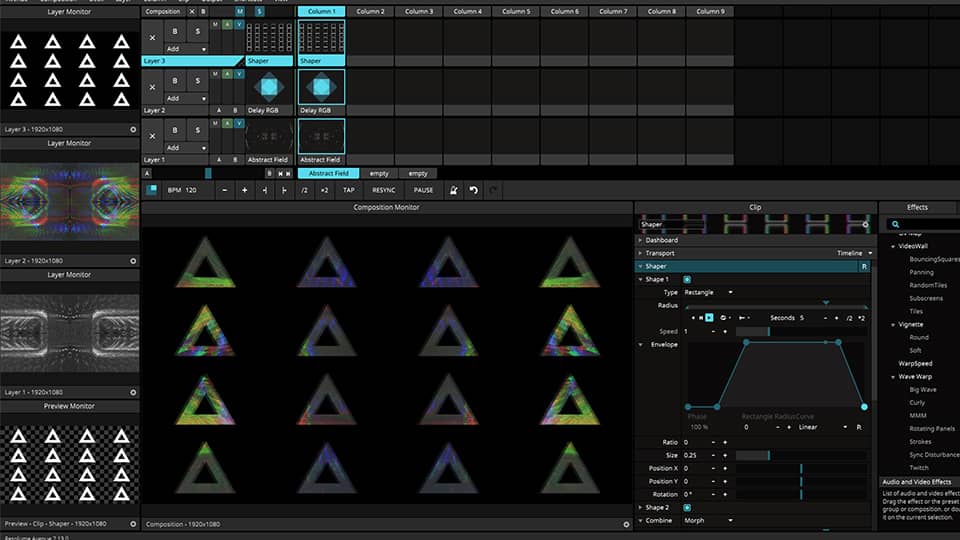The image size is (960, 540).
Task: Click the TAP tempo button
Action: click(349, 190)
